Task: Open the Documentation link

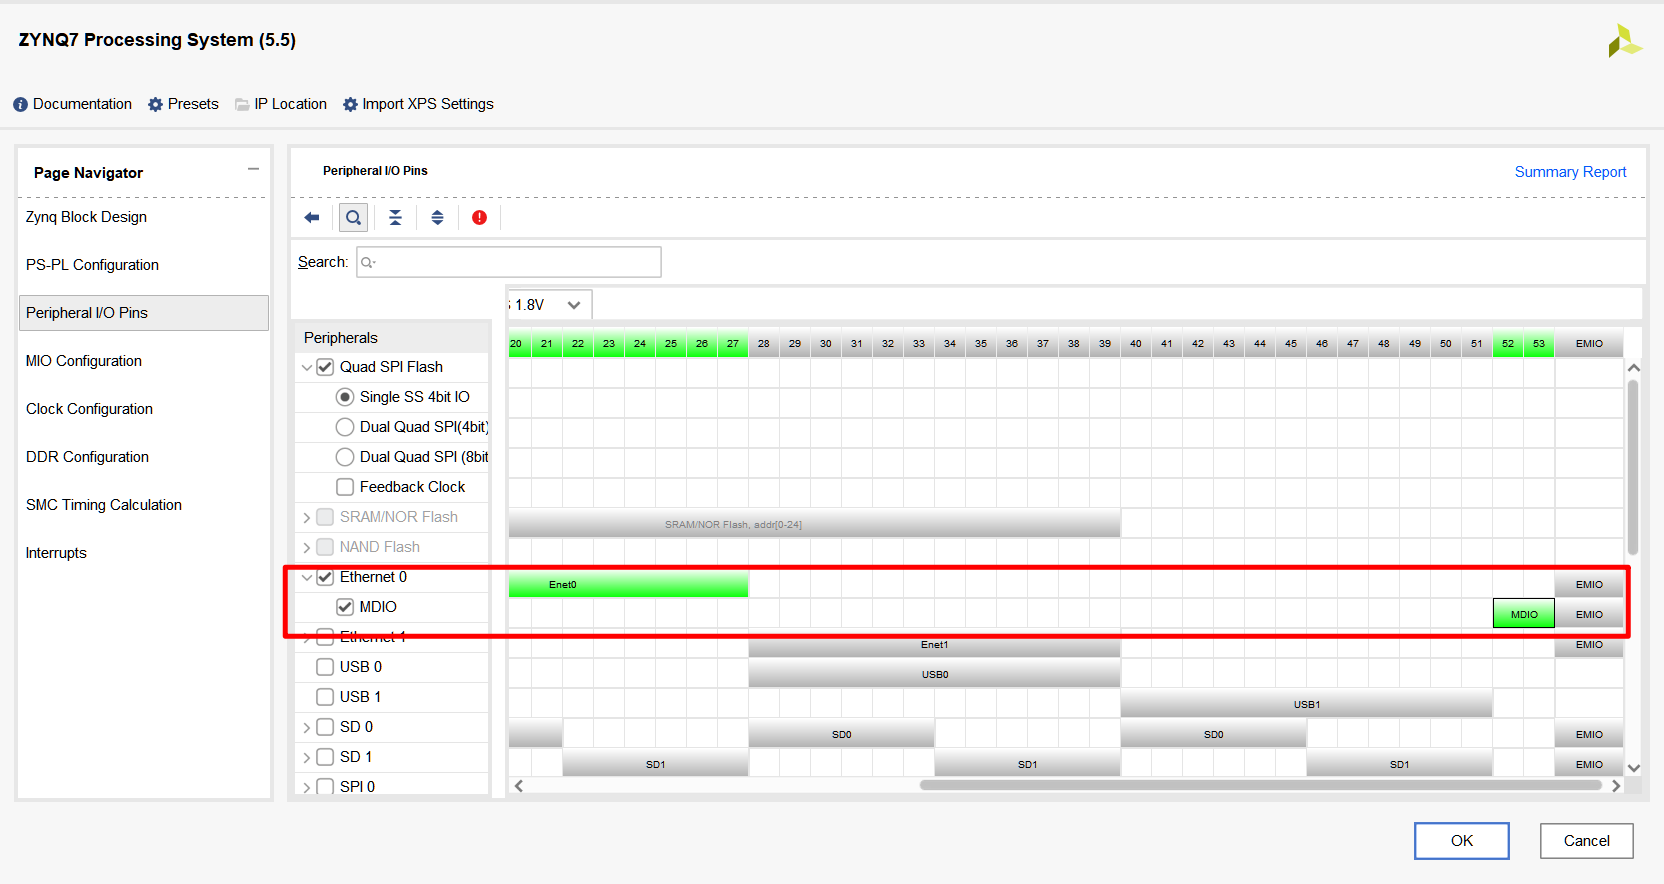Action: point(82,104)
